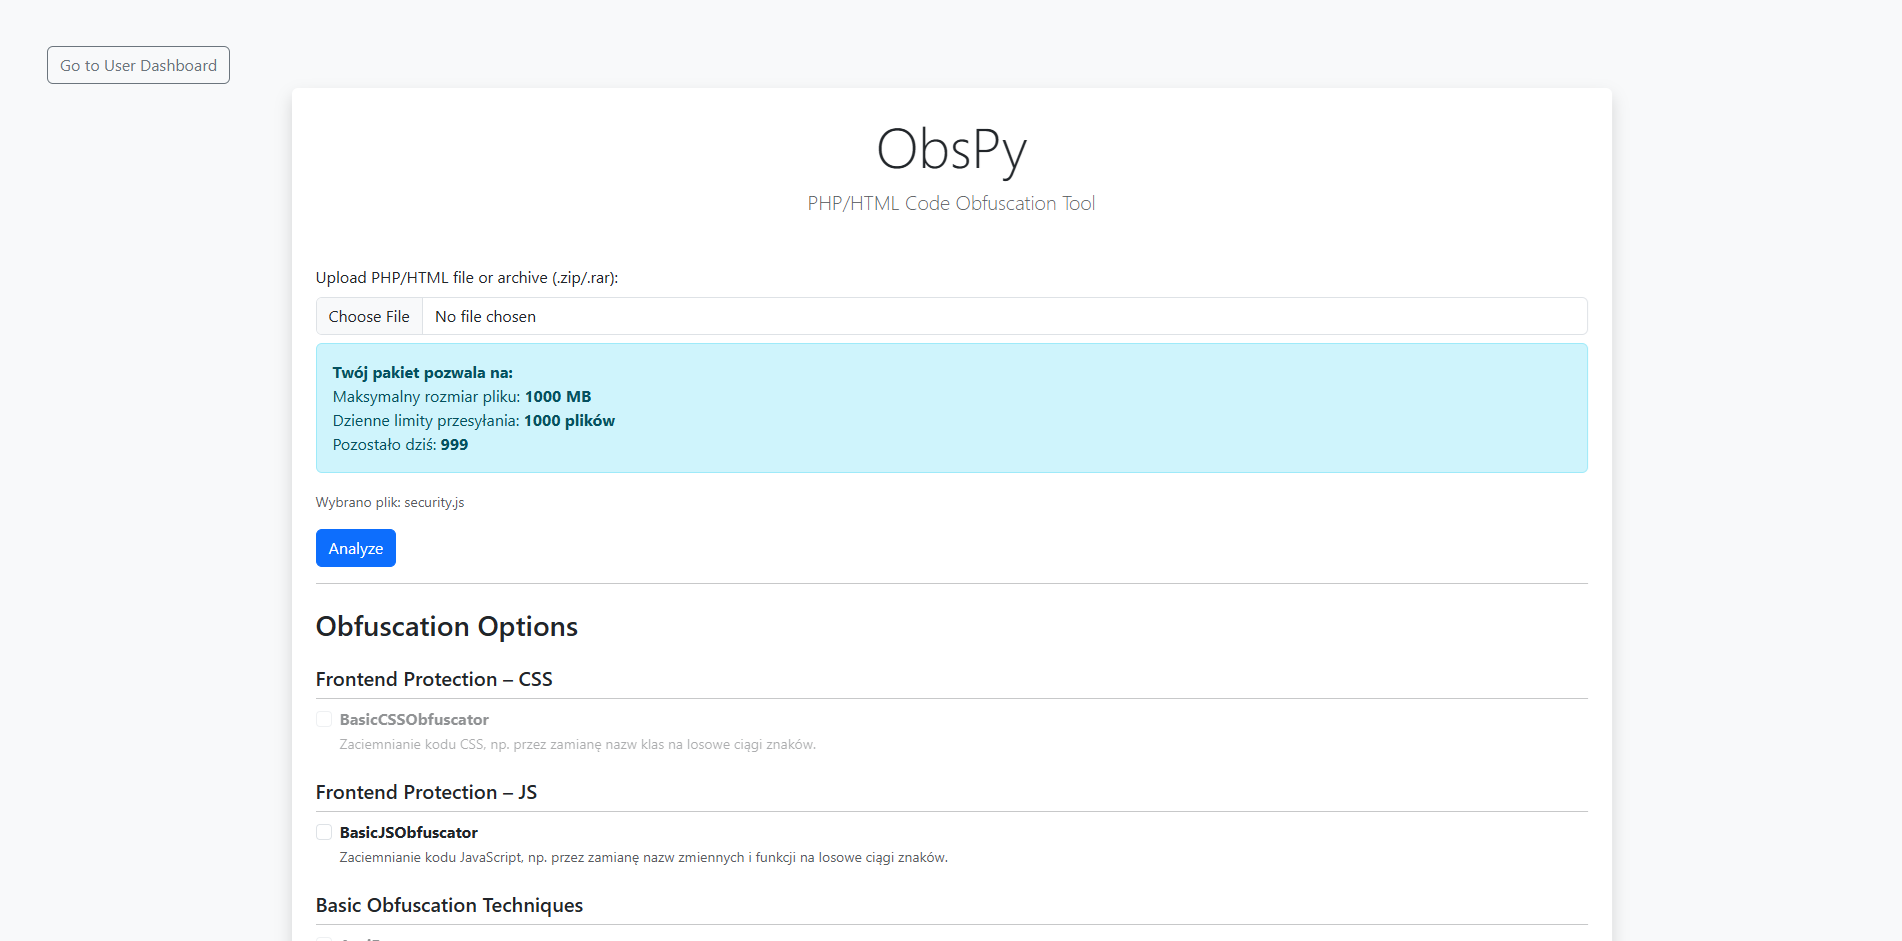Tick the BasicCSSObfuscator checkbox
Image resolution: width=1902 pixels, height=941 pixels.
click(324, 719)
